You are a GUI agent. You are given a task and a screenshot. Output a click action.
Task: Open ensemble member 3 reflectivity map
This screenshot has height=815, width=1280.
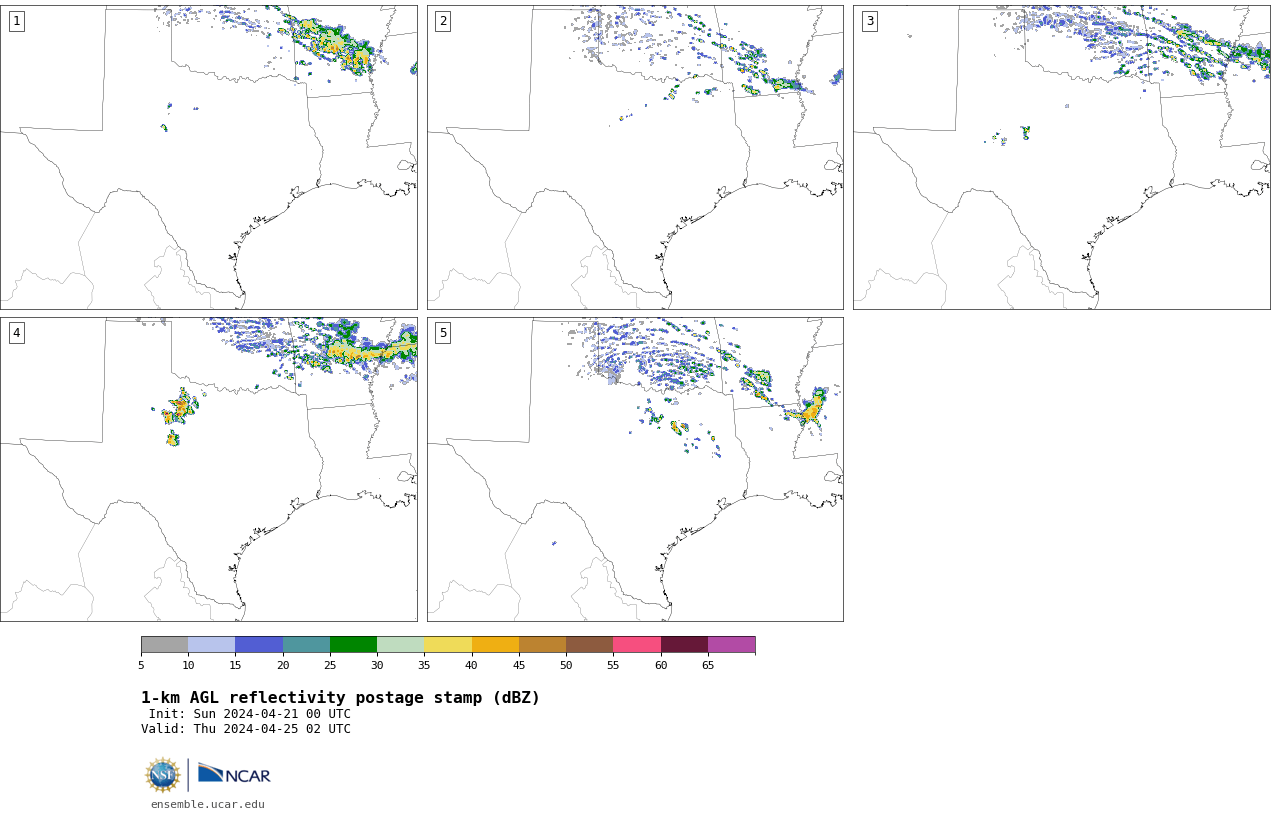pos(1062,157)
